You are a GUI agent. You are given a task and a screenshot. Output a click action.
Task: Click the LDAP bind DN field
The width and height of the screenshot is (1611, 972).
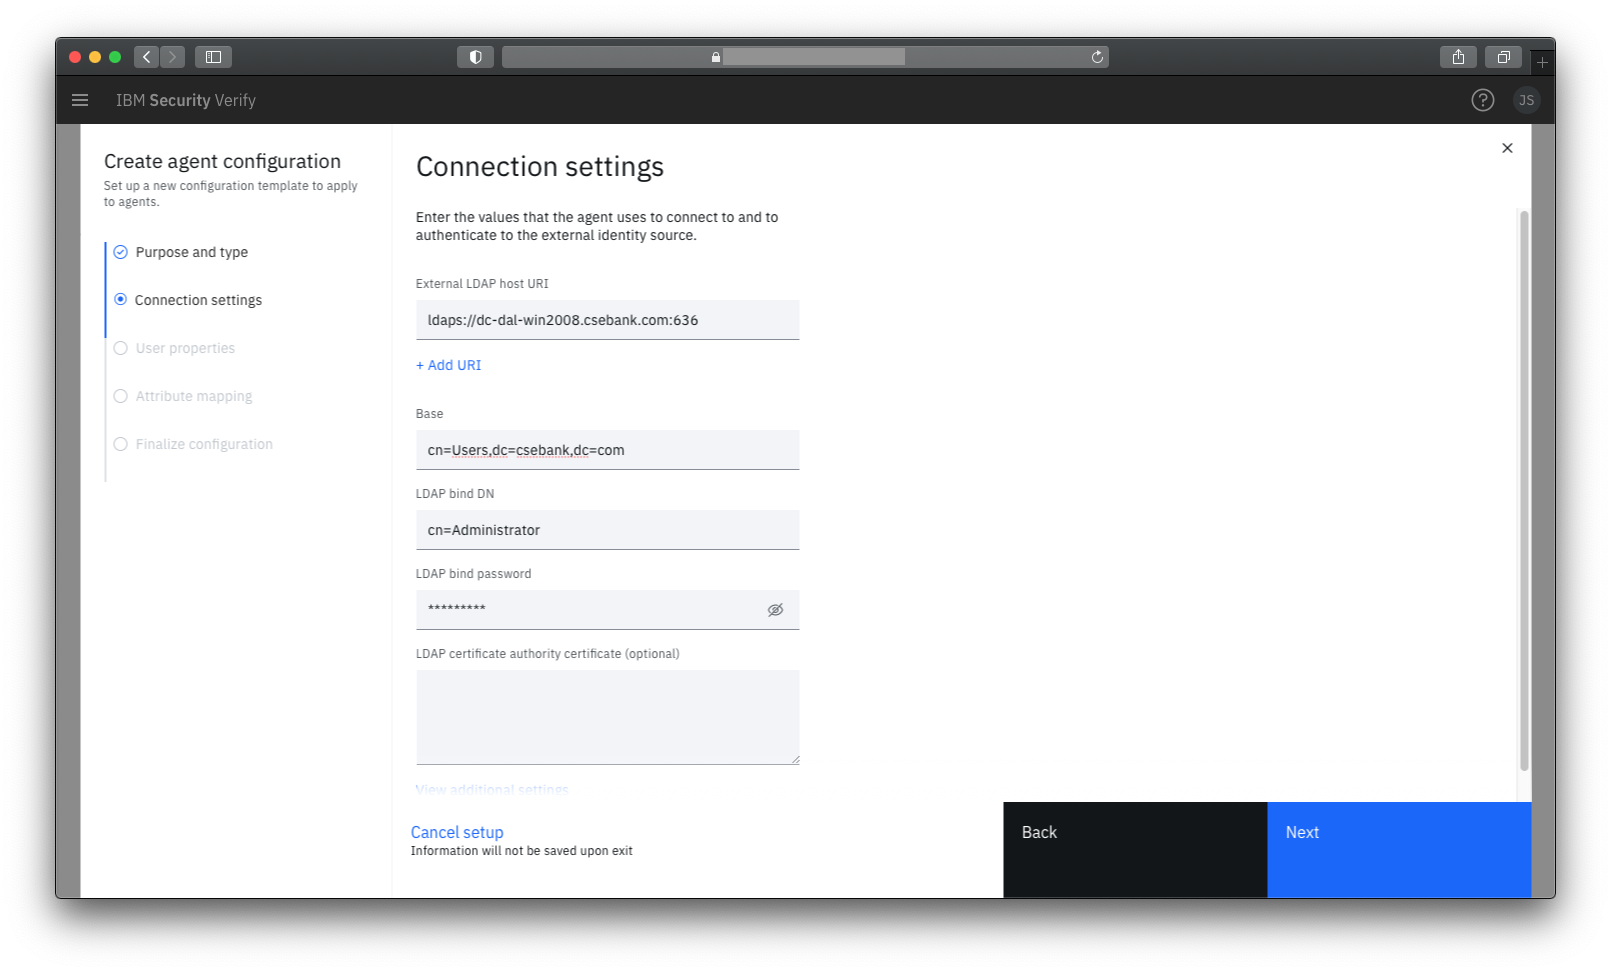pyautogui.click(x=607, y=530)
